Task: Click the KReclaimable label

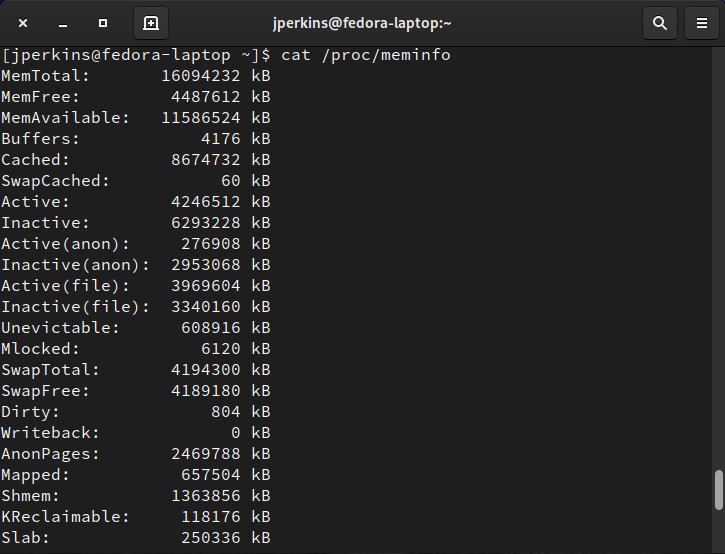Action: click(65, 517)
